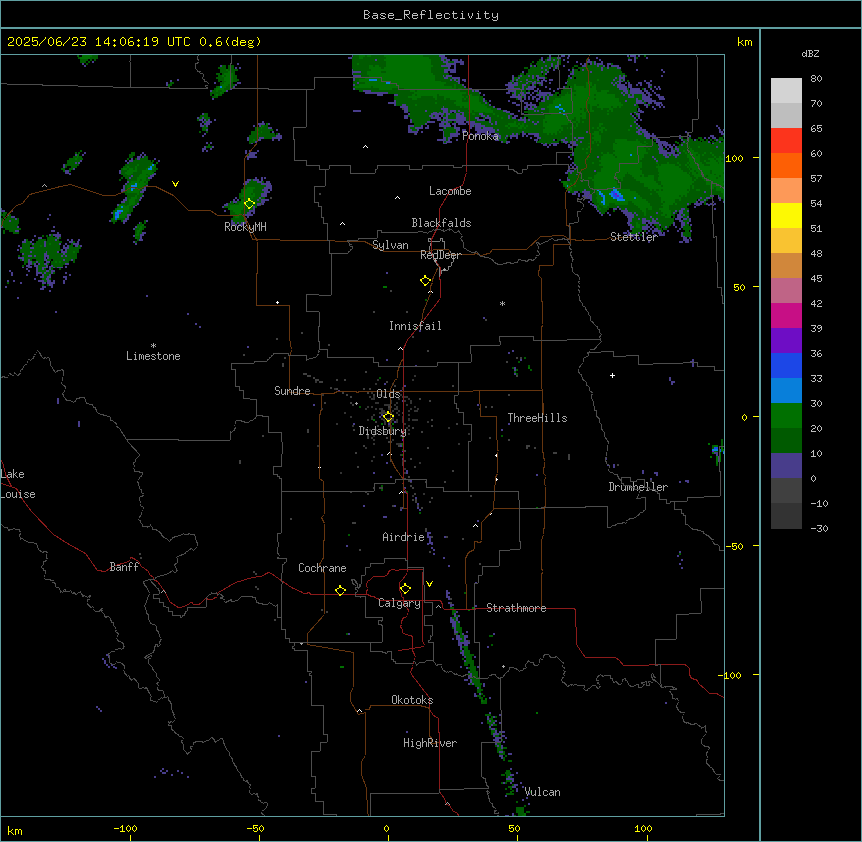Click the dBZ legend heading
This screenshot has width=862, height=842.
point(810,53)
